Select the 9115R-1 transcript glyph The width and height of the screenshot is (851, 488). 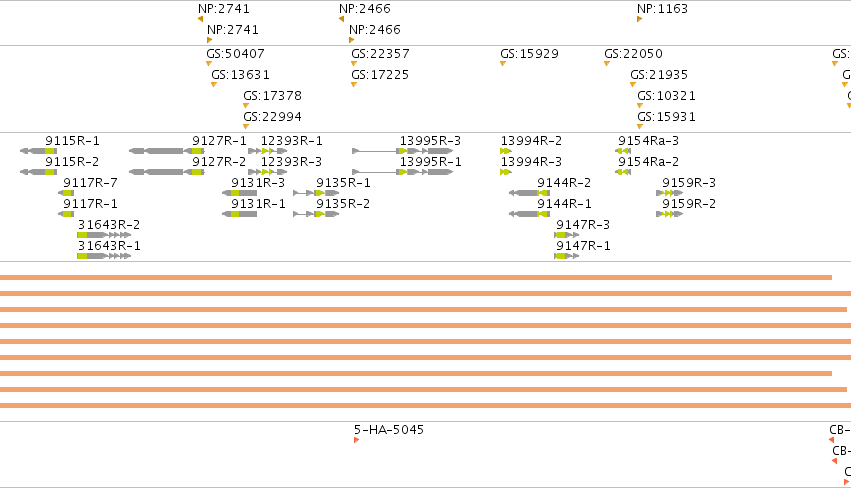click(38, 151)
